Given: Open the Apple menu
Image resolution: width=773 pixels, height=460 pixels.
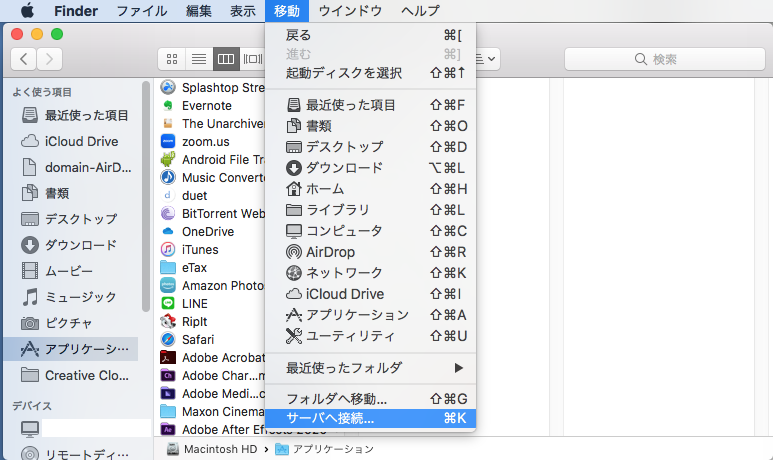Looking at the screenshot, I should pyautogui.click(x=27, y=10).
